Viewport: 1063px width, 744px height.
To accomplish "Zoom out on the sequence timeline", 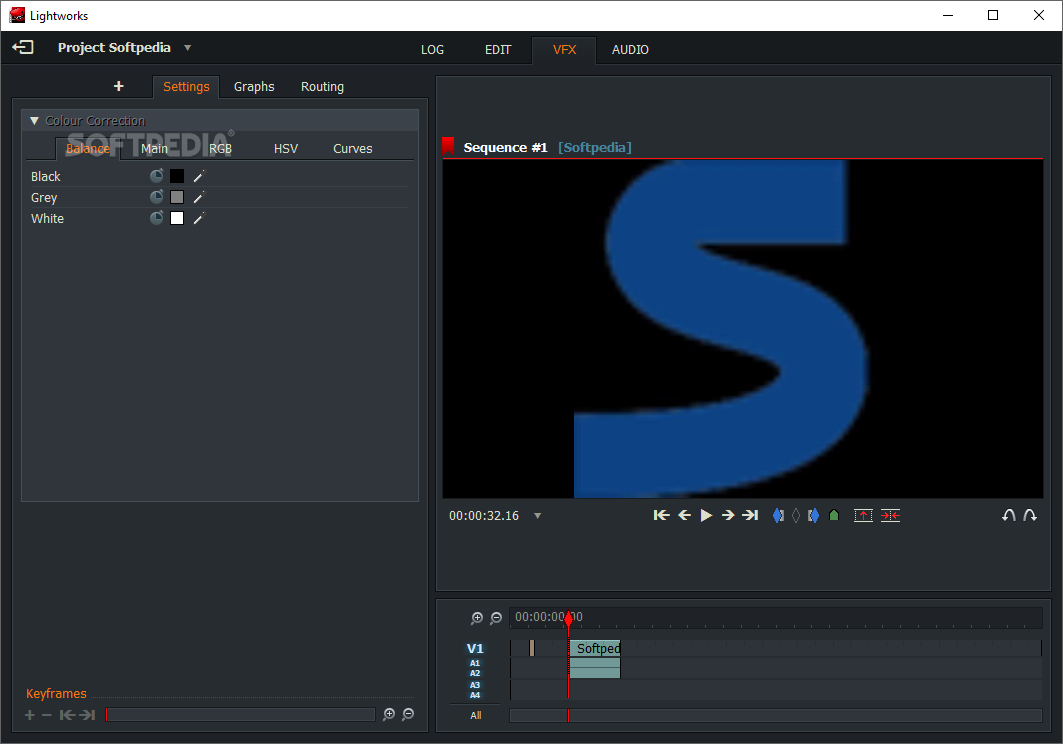I will (x=496, y=618).
